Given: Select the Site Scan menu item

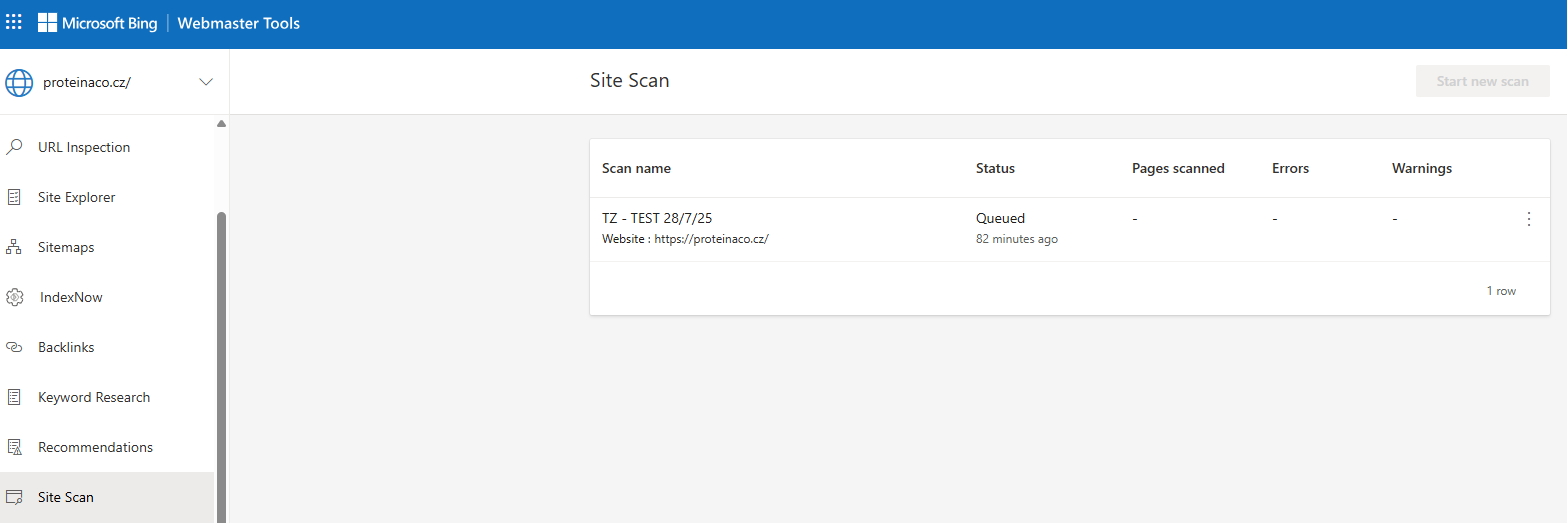Looking at the screenshot, I should pyautogui.click(x=66, y=497).
